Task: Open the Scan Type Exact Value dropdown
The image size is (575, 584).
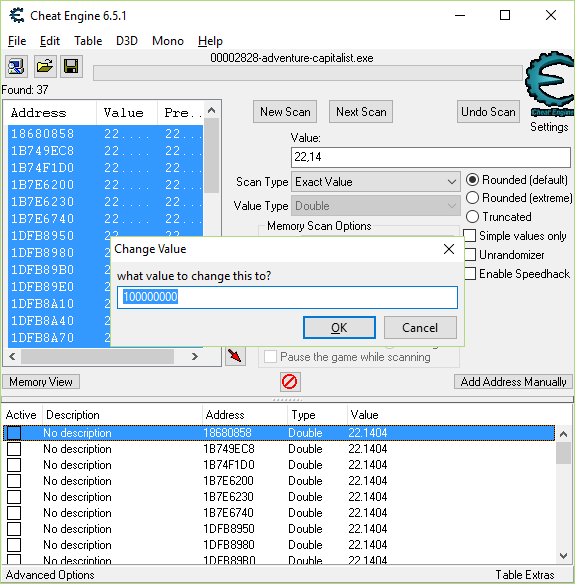Action: click(376, 182)
